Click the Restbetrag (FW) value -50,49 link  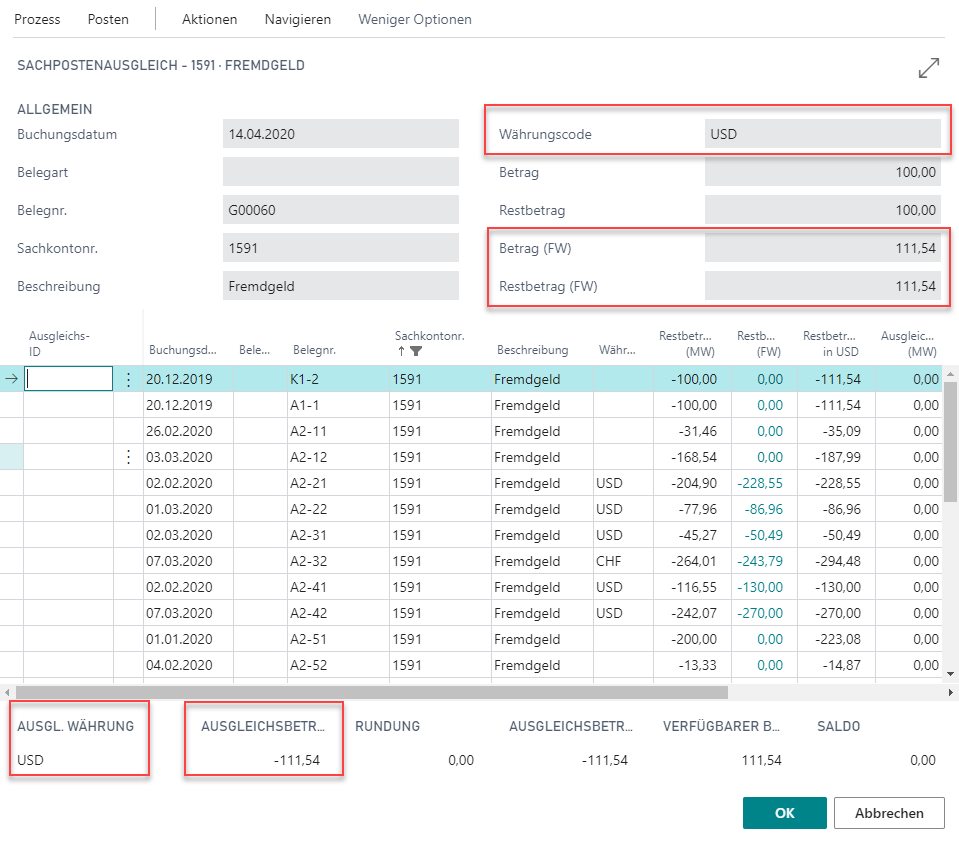tap(763, 535)
